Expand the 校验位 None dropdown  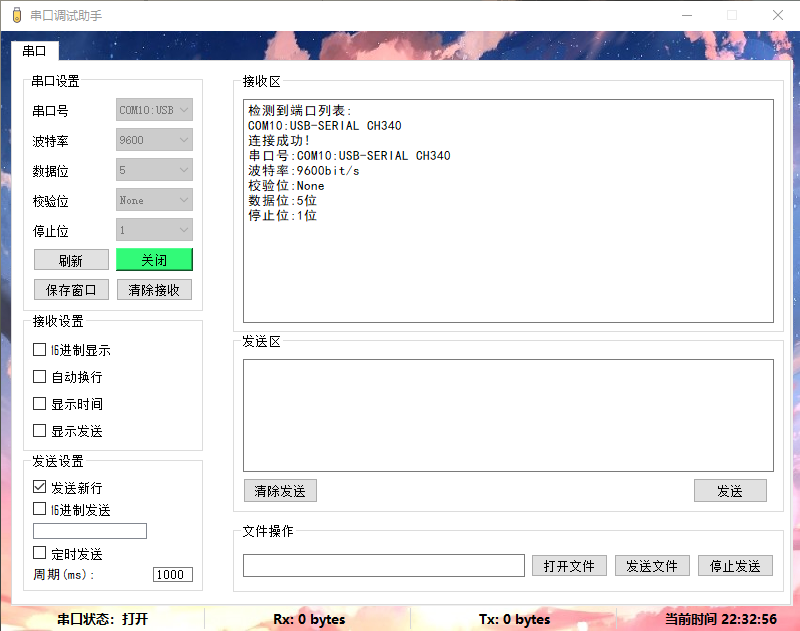(x=154, y=200)
